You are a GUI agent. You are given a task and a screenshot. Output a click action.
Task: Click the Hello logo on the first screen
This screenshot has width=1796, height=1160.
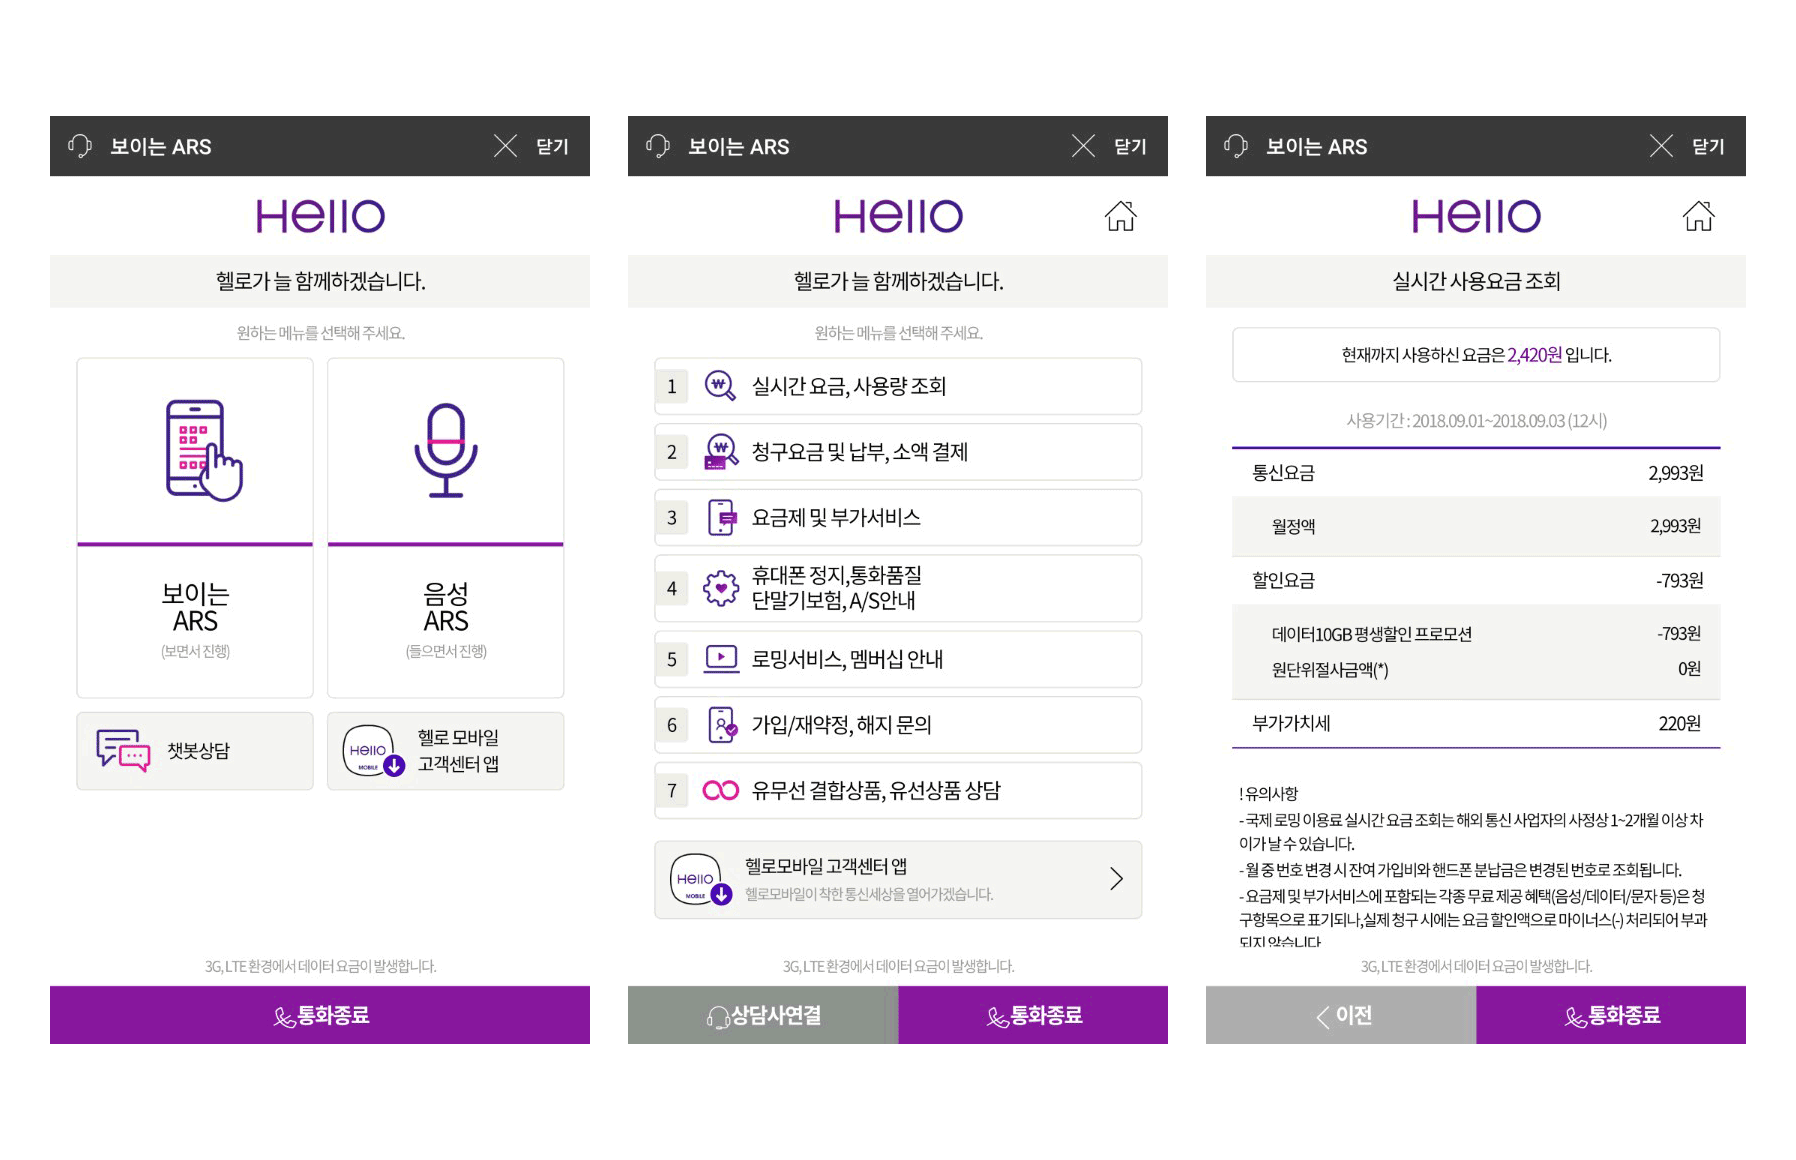point(320,216)
